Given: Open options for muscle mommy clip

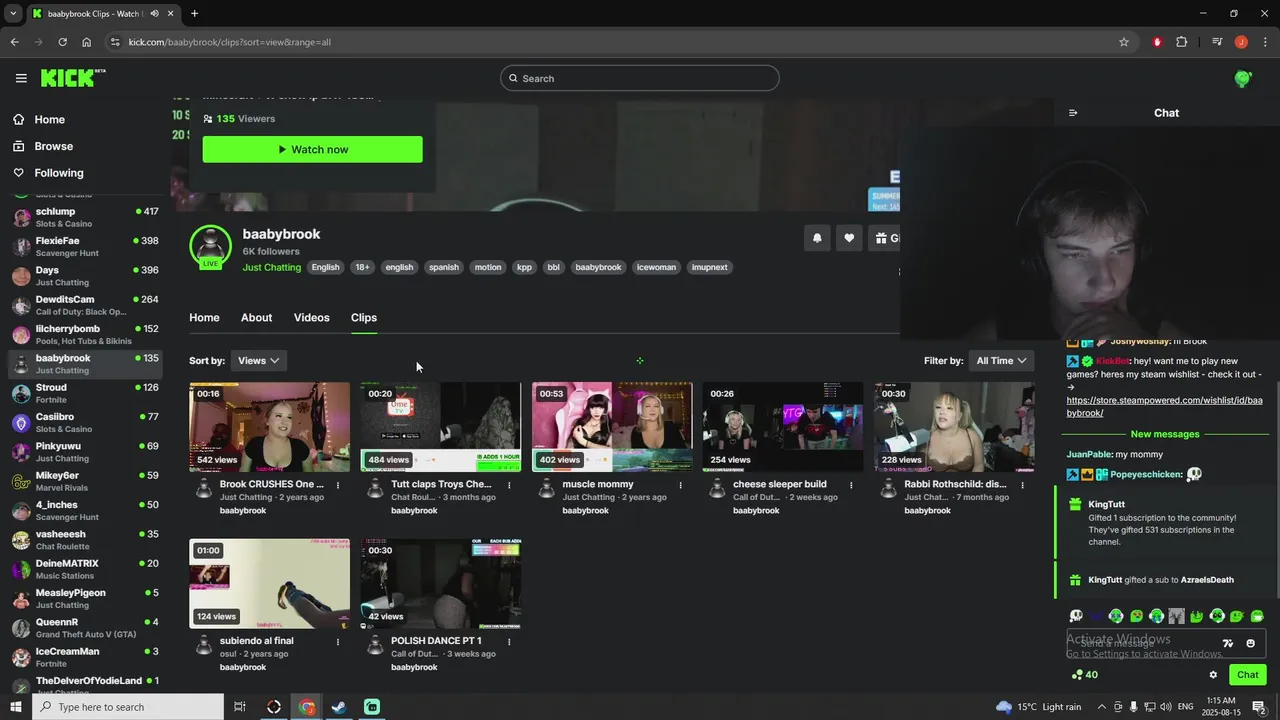Looking at the screenshot, I should click(680, 485).
